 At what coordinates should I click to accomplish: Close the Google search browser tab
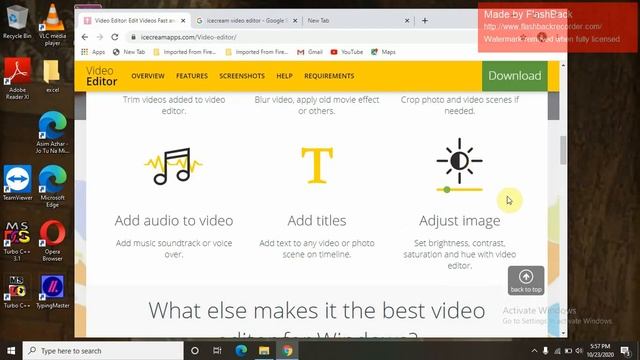pos(295,20)
